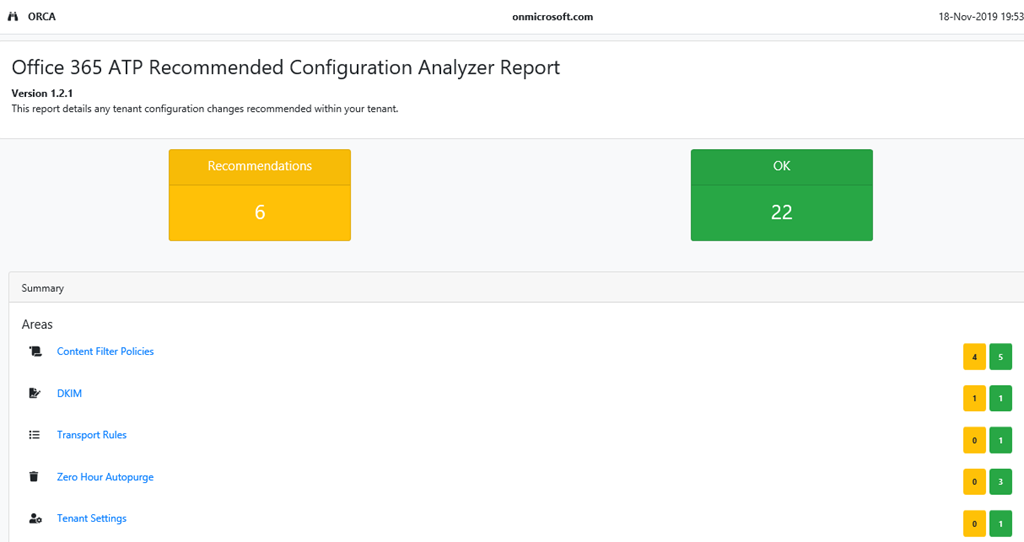Click Content Filter Policies green badge 5

(1000, 357)
